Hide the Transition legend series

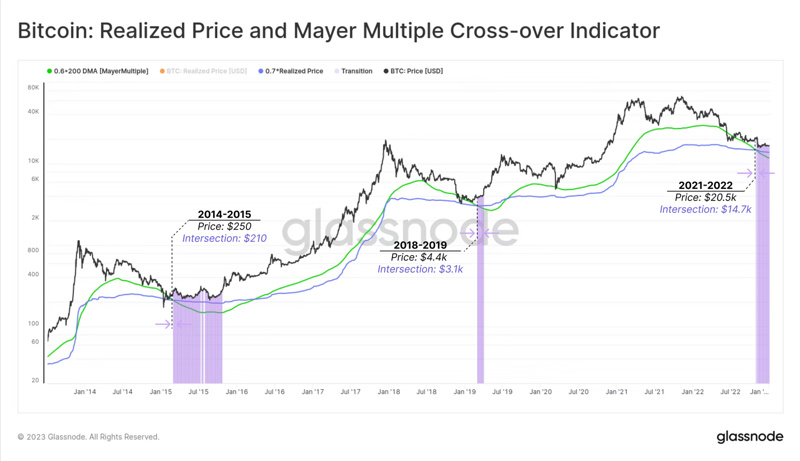click(x=354, y=71)
